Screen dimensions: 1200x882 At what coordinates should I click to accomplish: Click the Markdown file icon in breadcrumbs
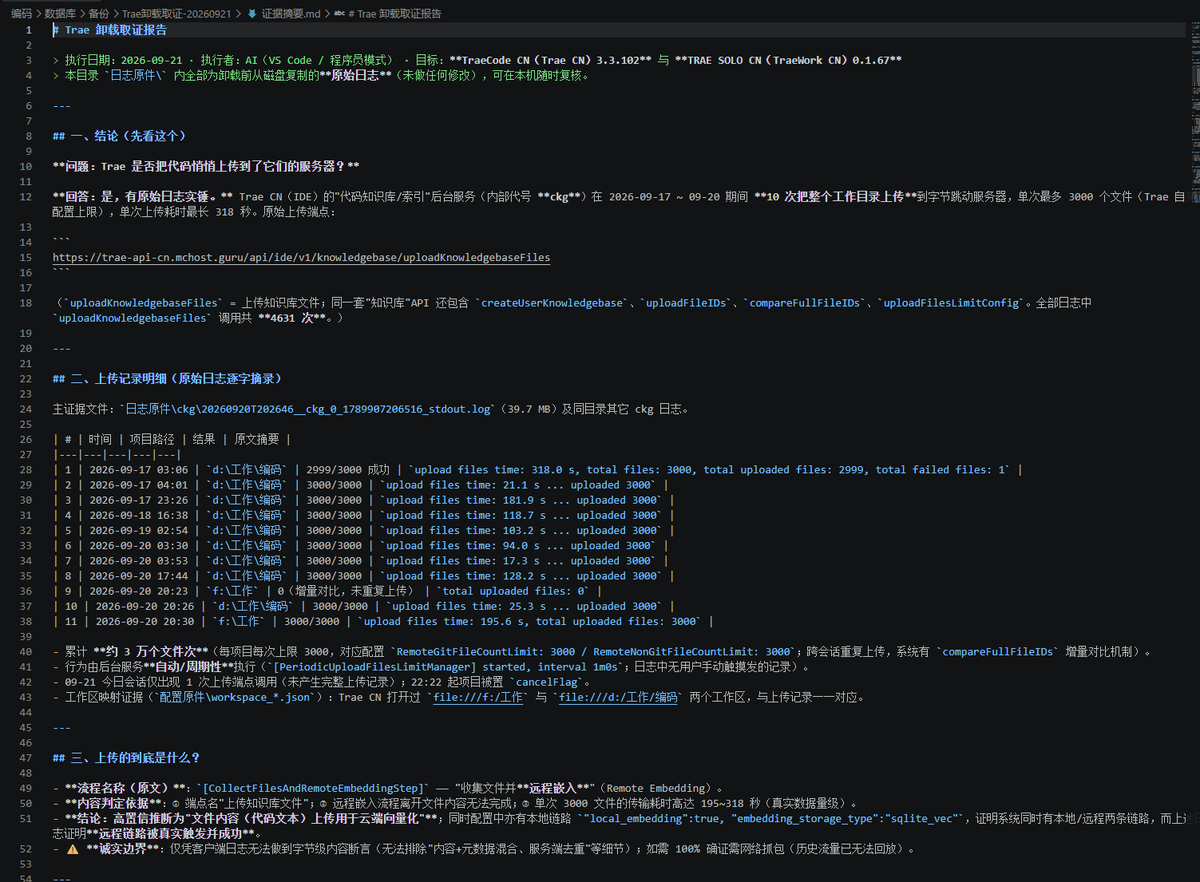pyautogui.click(x=251, y=14)
